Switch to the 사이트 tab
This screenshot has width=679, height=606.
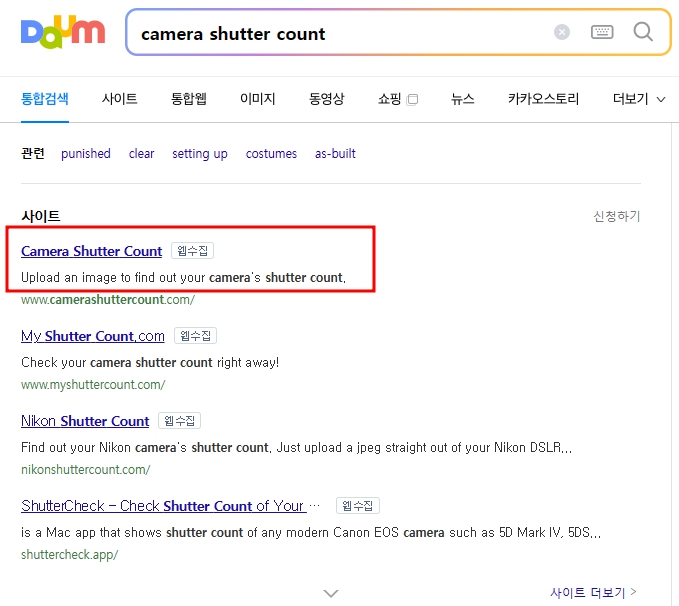(x=120, y=99)
